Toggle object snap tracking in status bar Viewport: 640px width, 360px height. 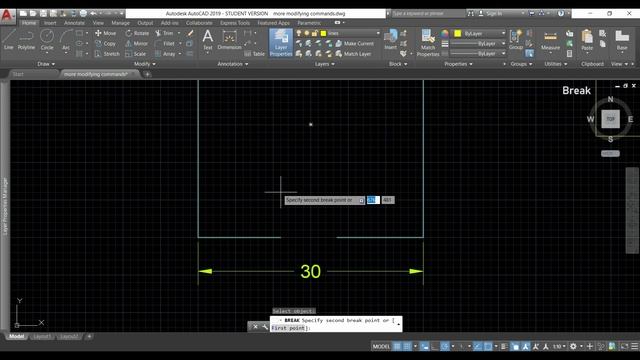point(477,346)
